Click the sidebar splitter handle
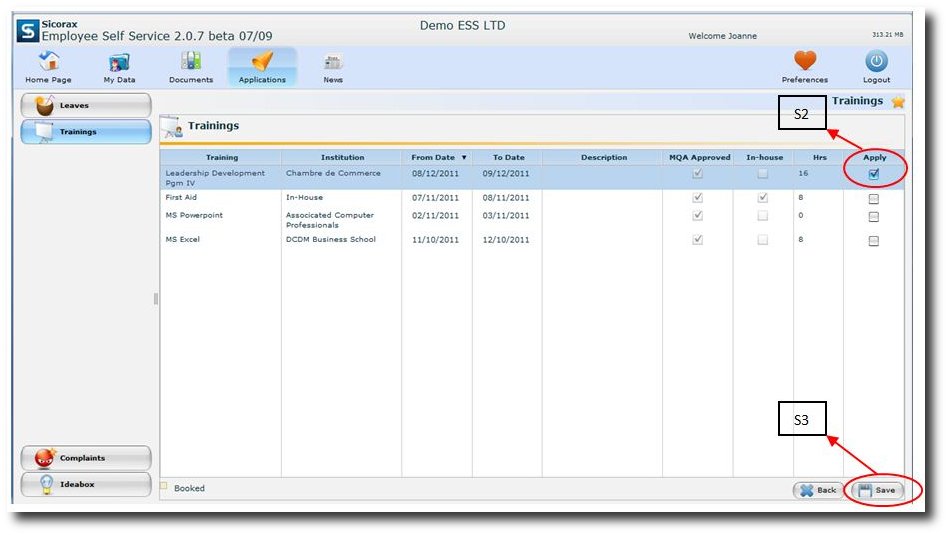 tap(155, 298)
